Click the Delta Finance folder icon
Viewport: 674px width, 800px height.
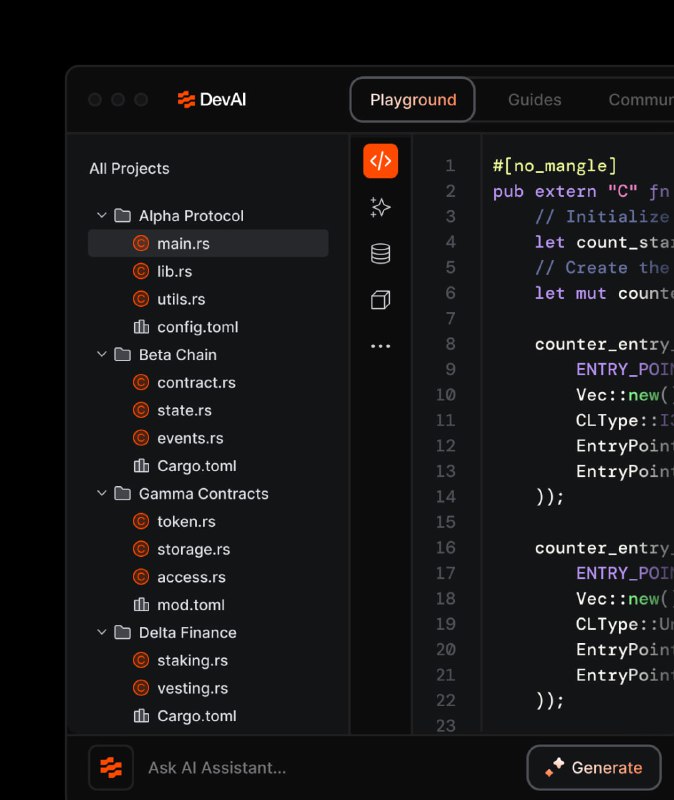(122, 633)
